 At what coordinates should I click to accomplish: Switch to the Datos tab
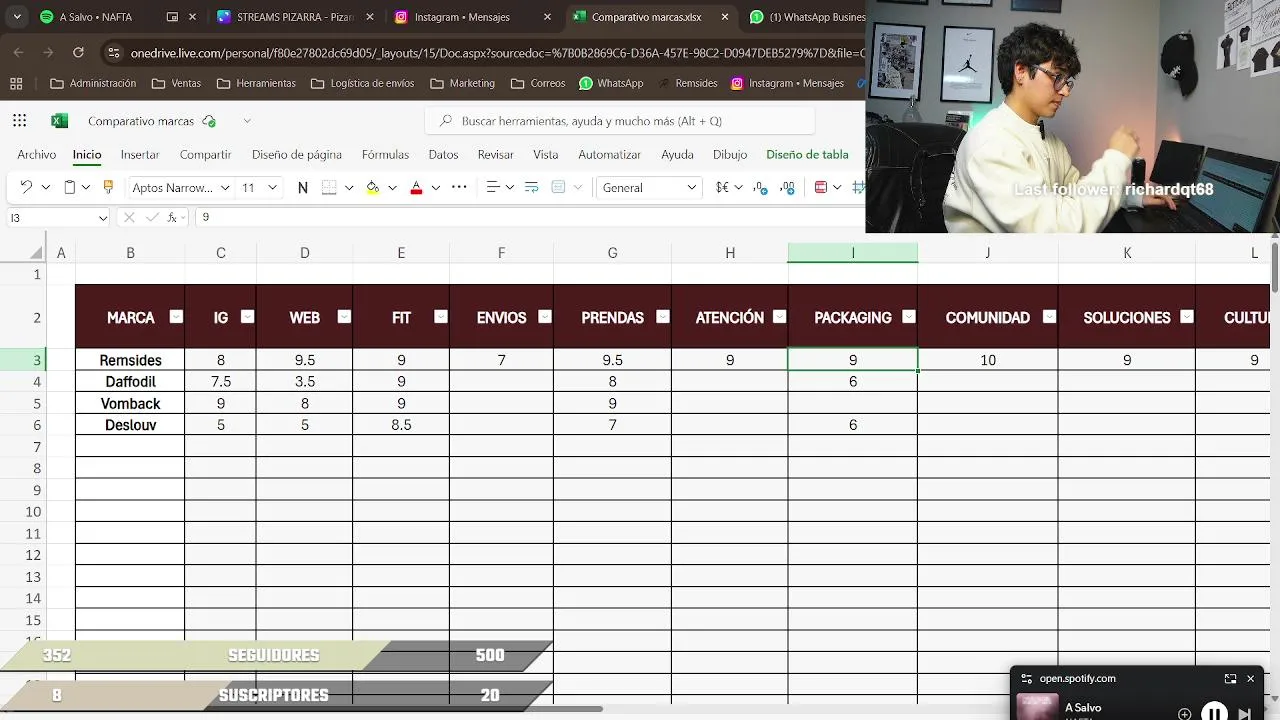[x=443, y=154]
